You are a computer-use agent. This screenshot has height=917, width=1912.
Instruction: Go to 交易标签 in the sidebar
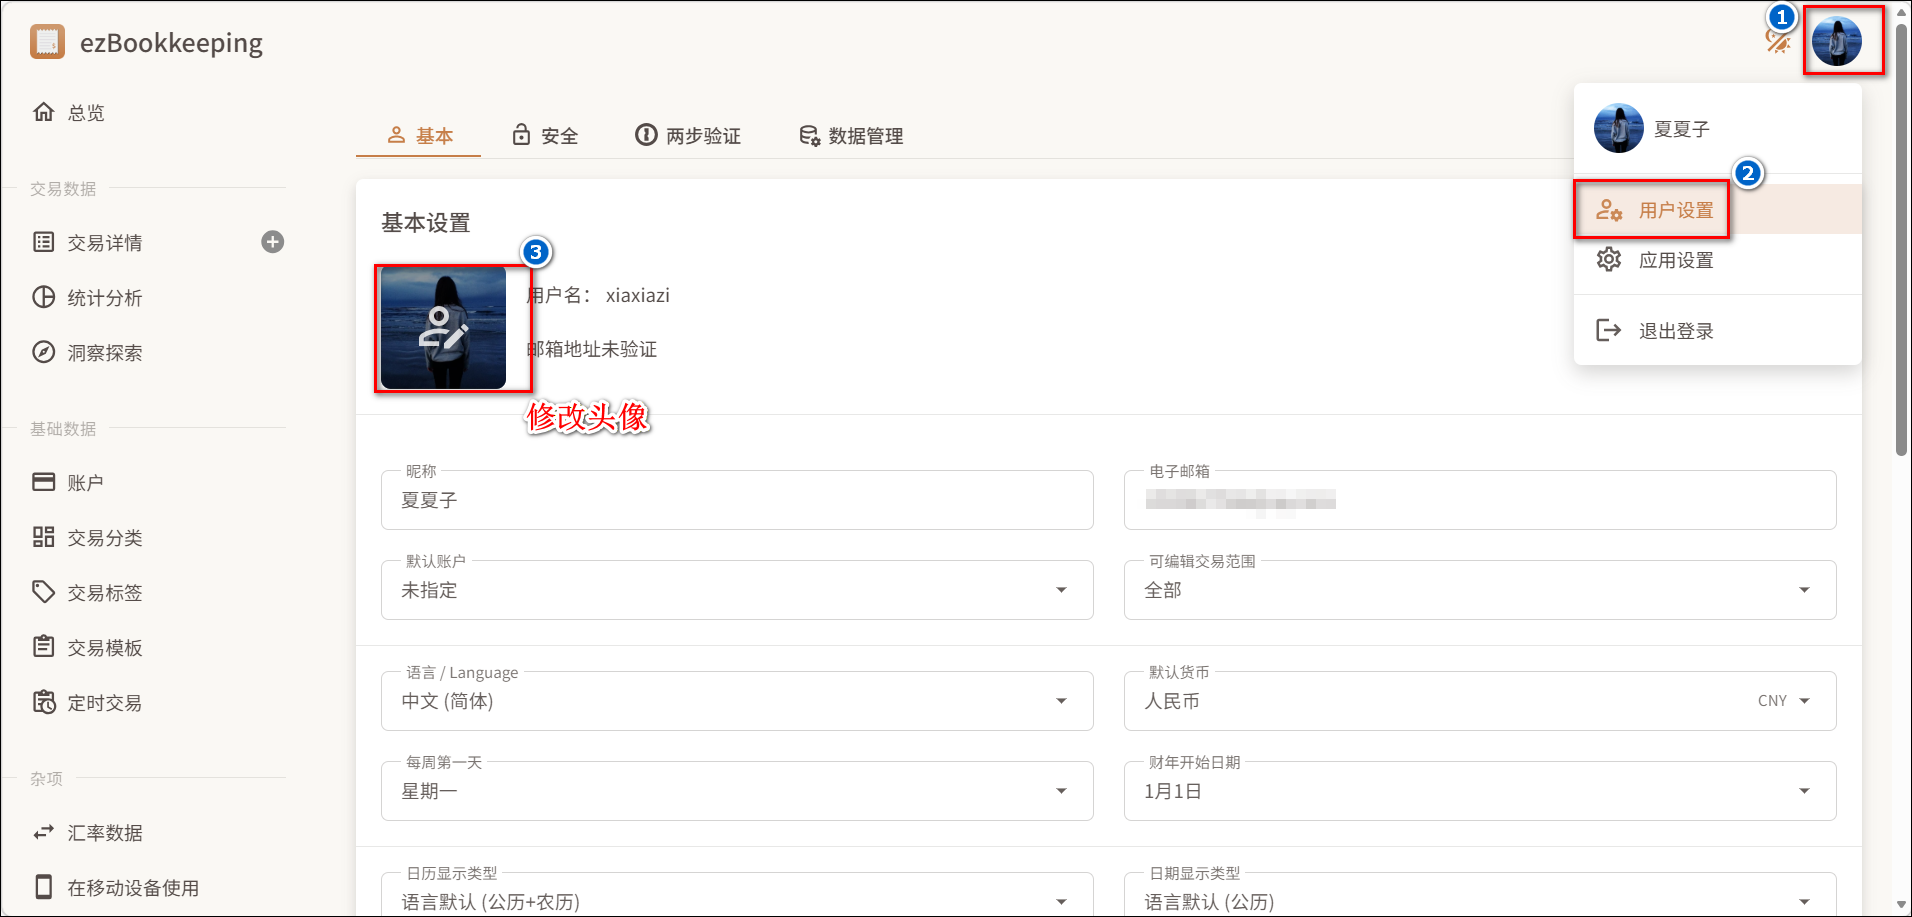pos(104,593)
